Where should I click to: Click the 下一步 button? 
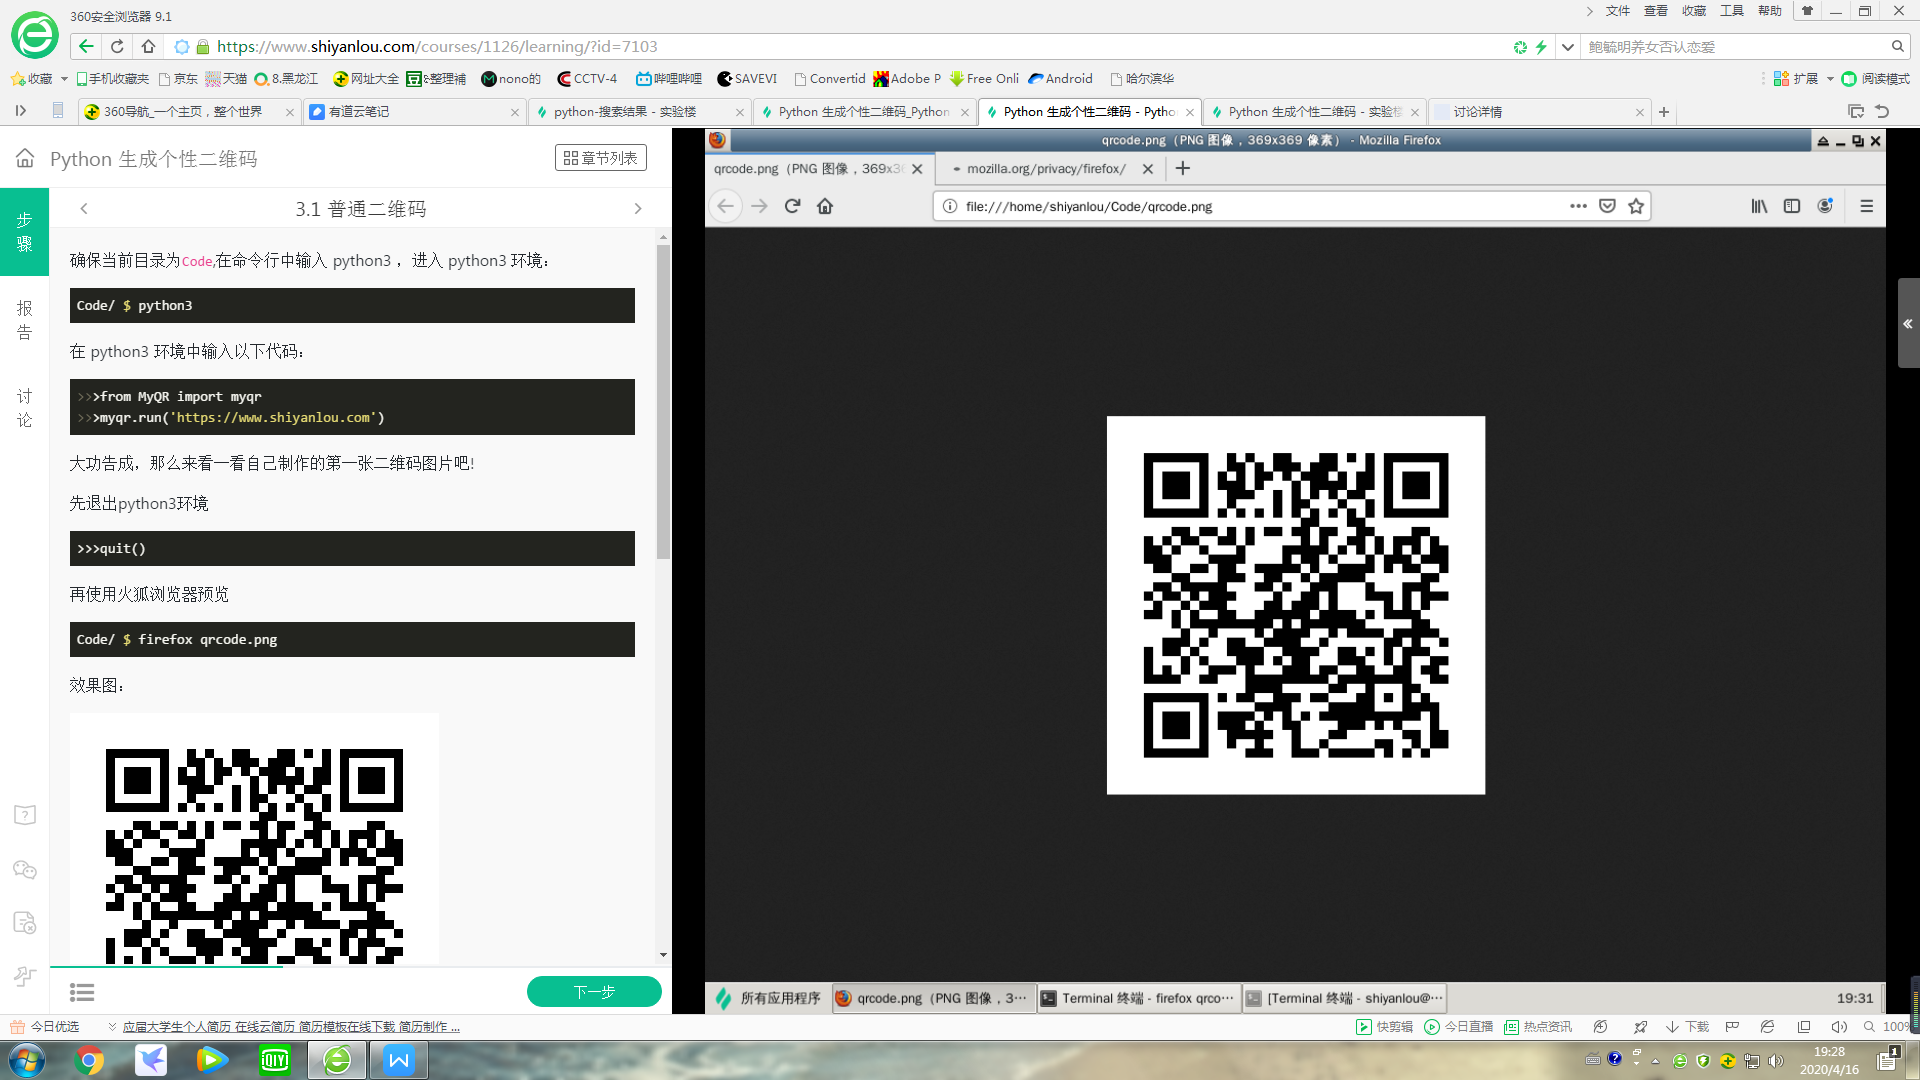tap(594, 992)
